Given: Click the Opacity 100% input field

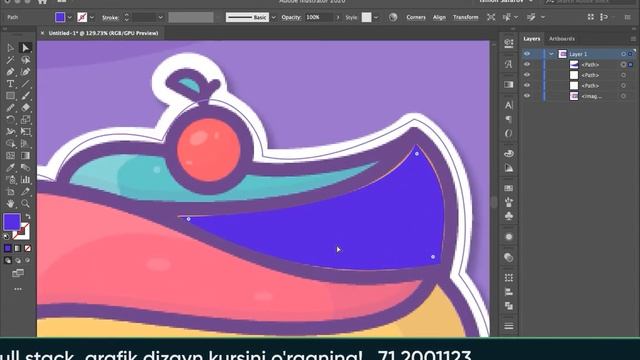Looking at the screenshot, I should (319, 17).
